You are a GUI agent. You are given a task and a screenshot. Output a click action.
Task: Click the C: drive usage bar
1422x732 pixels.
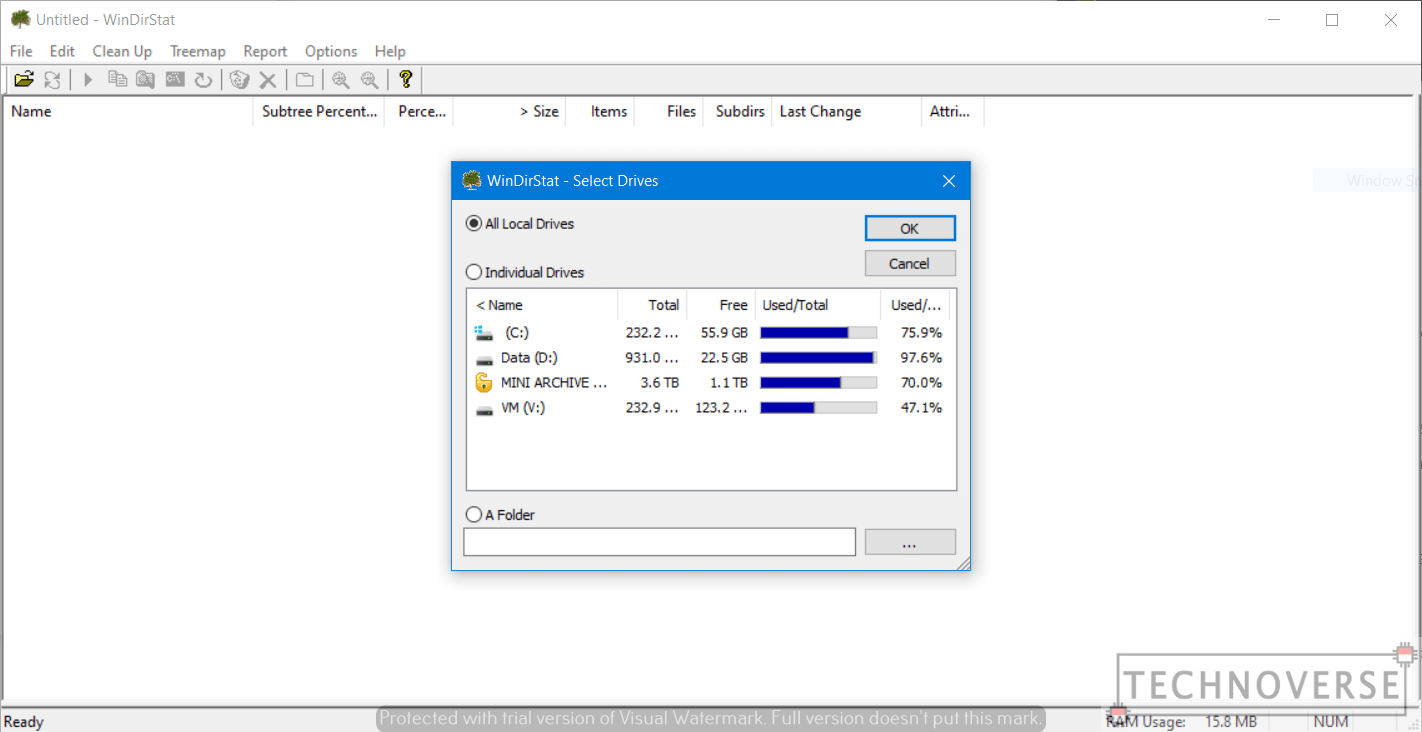click(819, 333)
